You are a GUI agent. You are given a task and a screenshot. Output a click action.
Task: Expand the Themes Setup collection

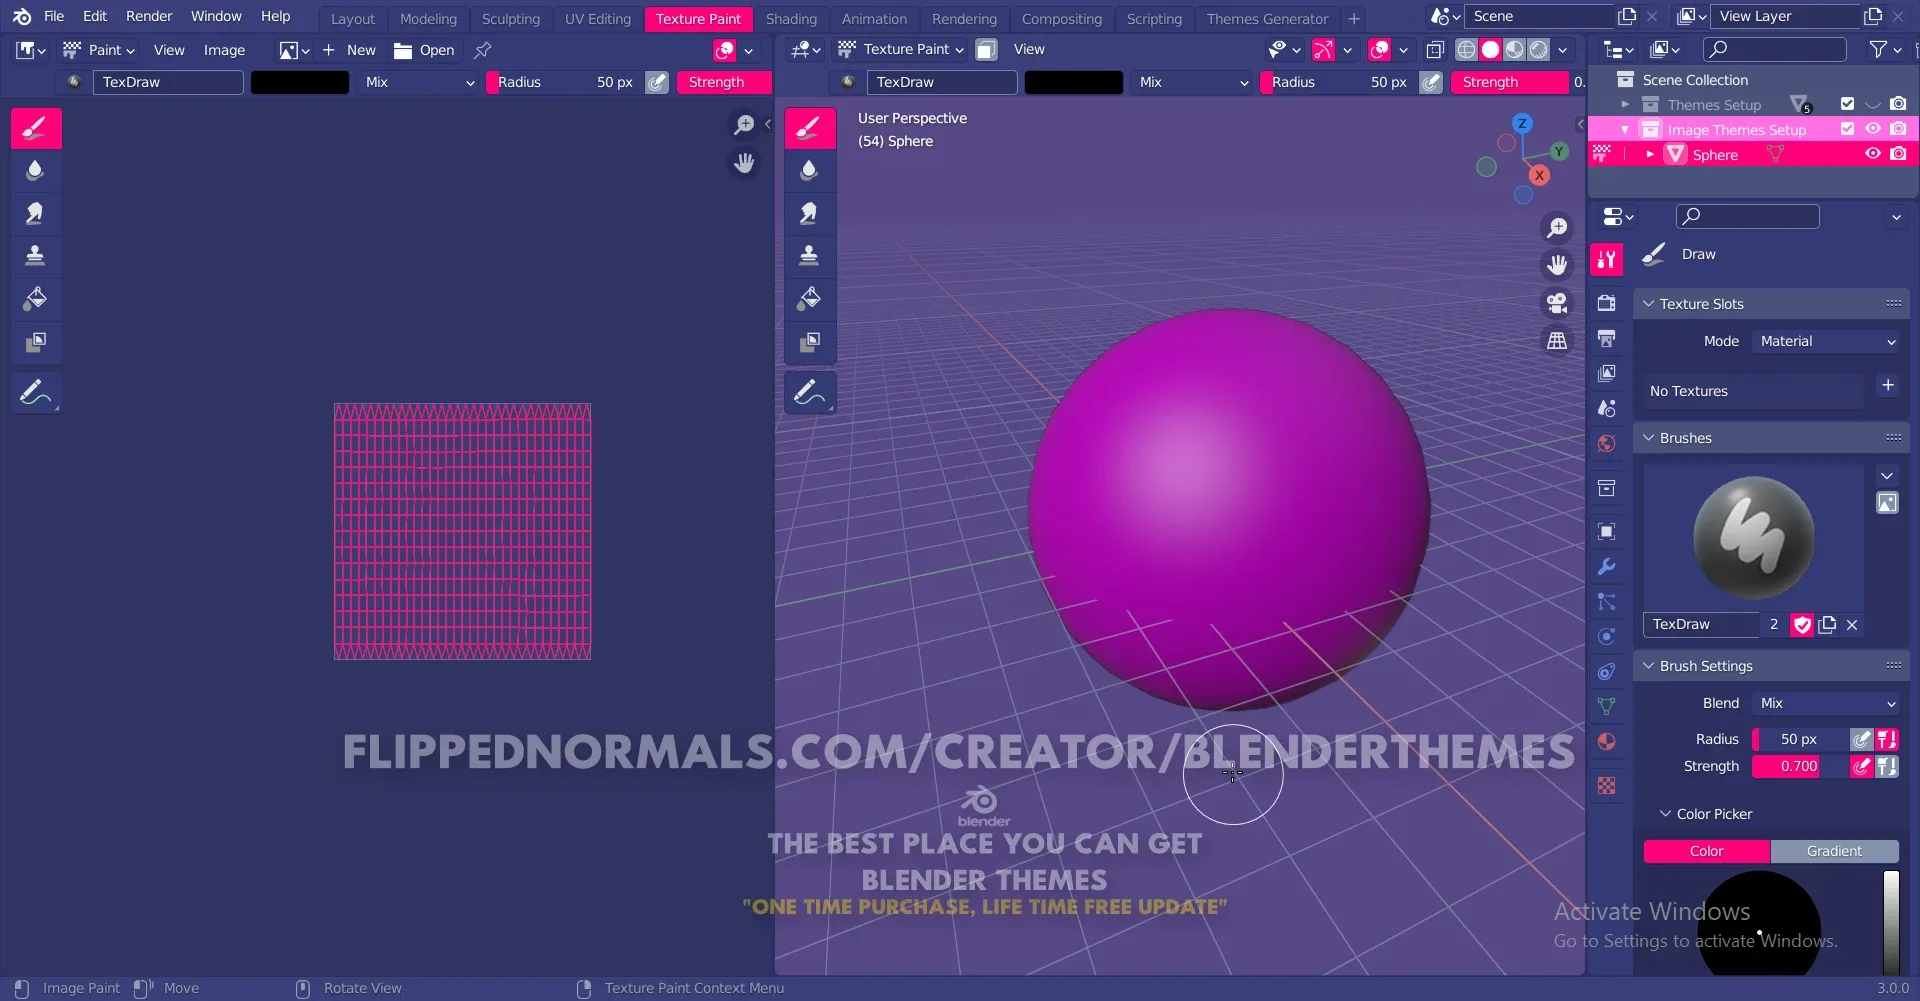(1625, 104)
